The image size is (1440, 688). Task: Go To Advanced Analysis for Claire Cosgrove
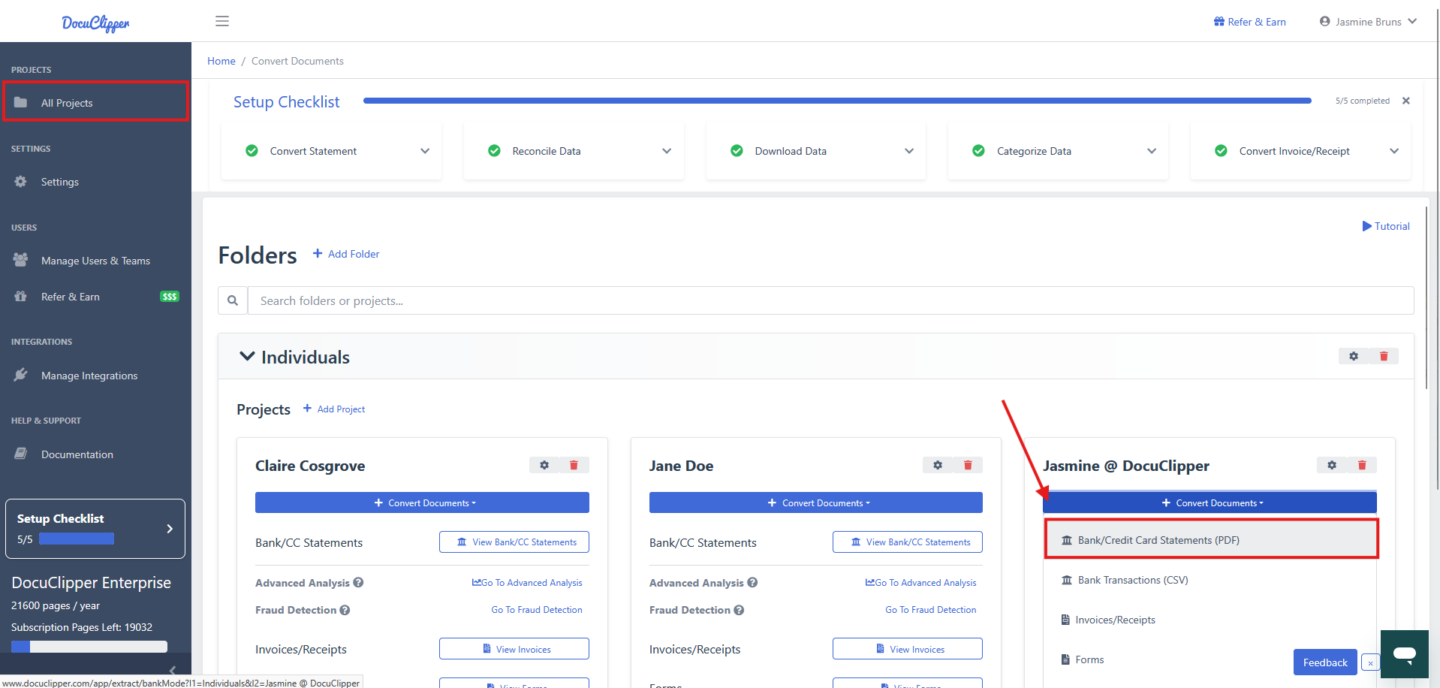(x=527, y=583)
